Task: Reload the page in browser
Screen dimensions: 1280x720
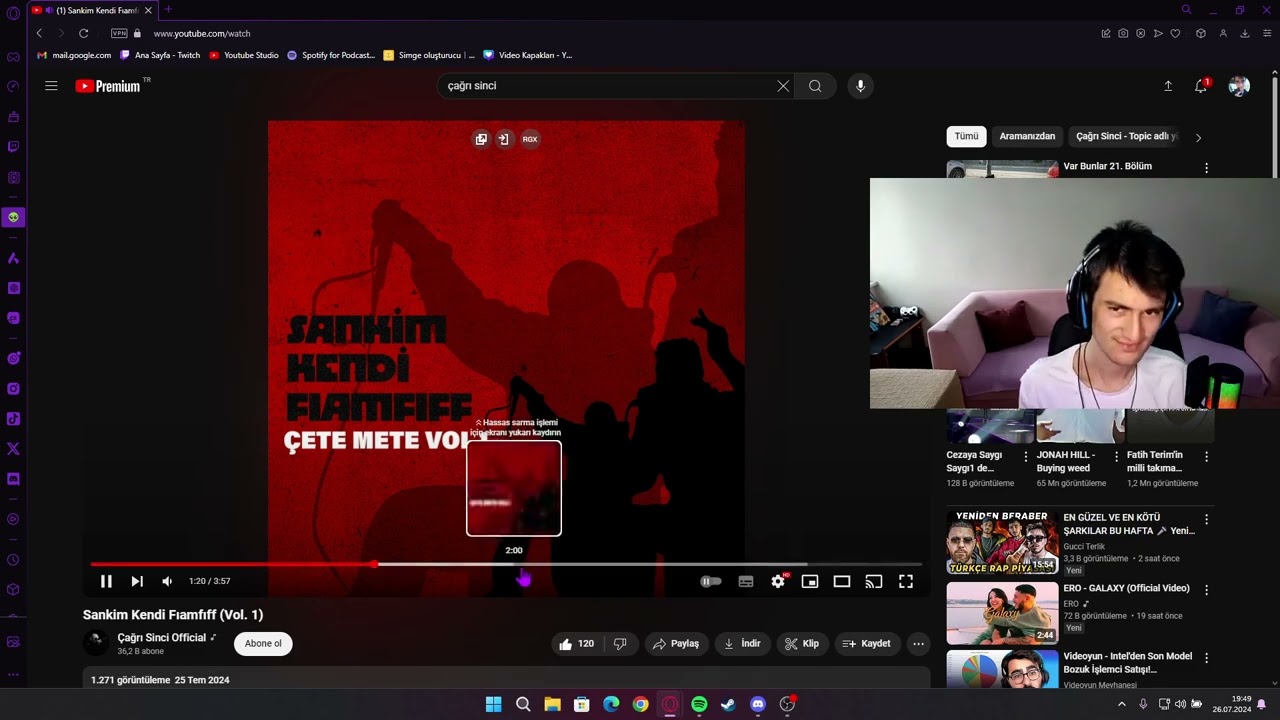Action: click(x=83, y=33)
